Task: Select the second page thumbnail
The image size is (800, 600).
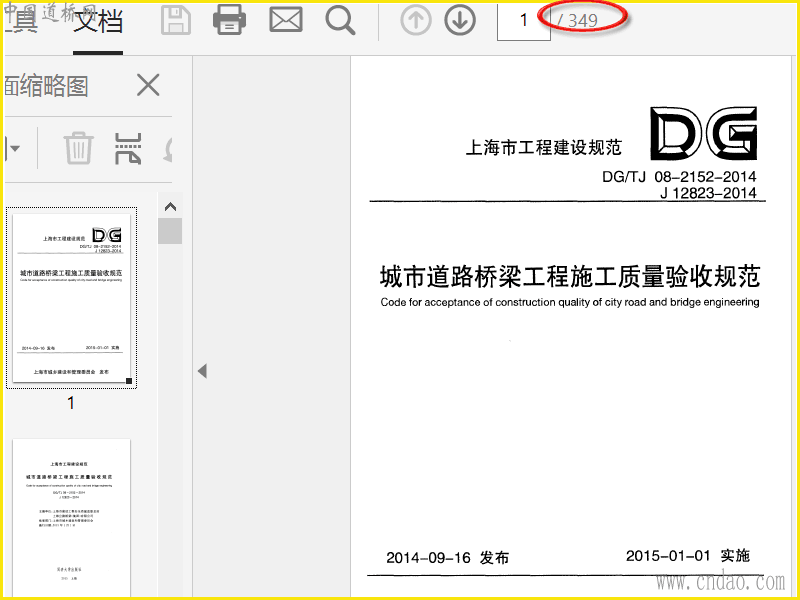Action: tap(71, 517)
